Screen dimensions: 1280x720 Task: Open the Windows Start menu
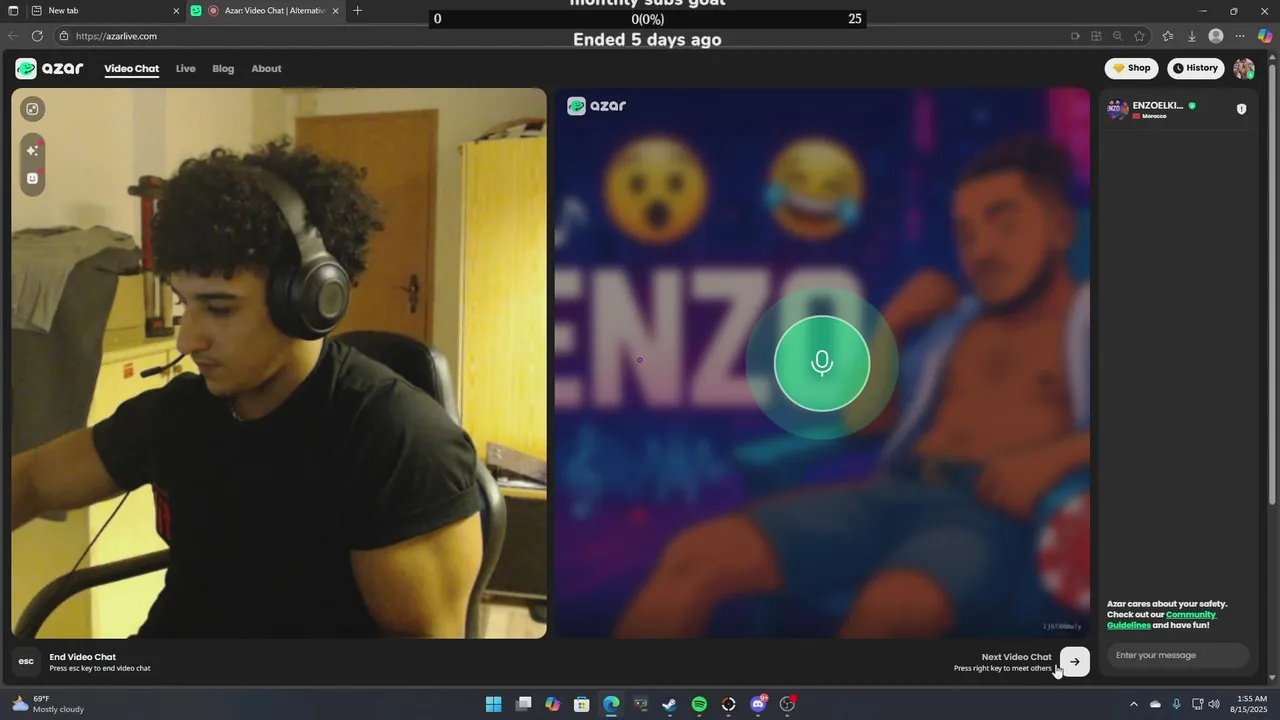(x=494, y=704)
